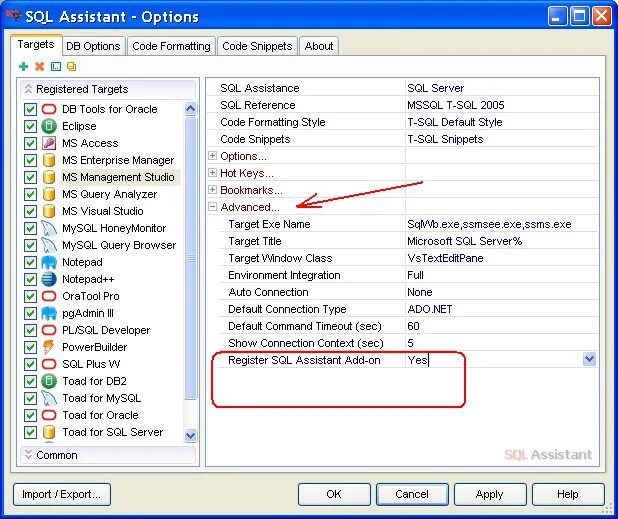Viewport: 618px width, 519px height.
Task: Click the rename target toolbar icon
Action: 56,67
